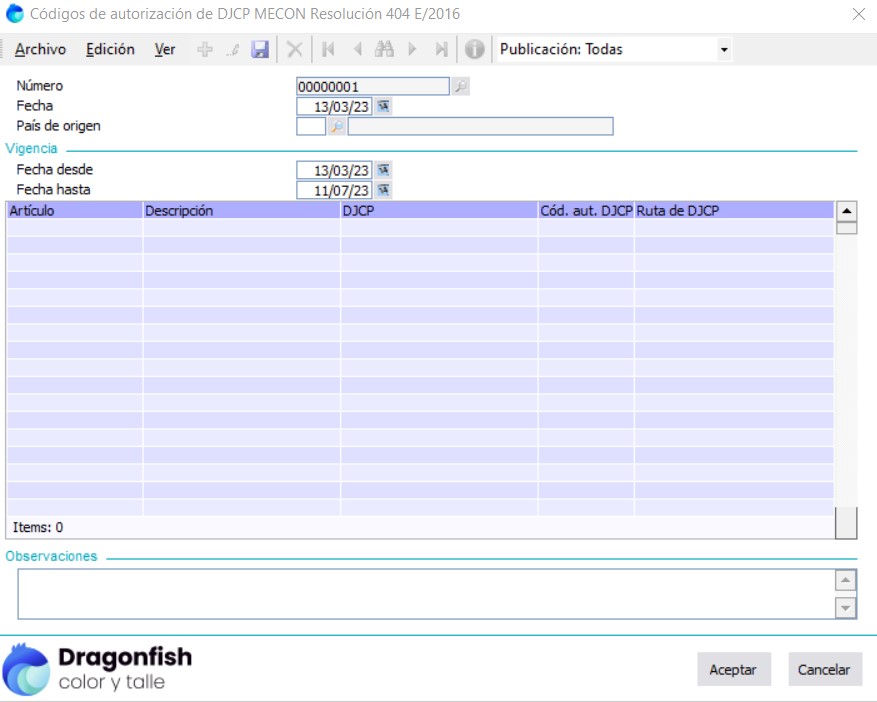Click the DJCP column header

(x=438, y=211)
